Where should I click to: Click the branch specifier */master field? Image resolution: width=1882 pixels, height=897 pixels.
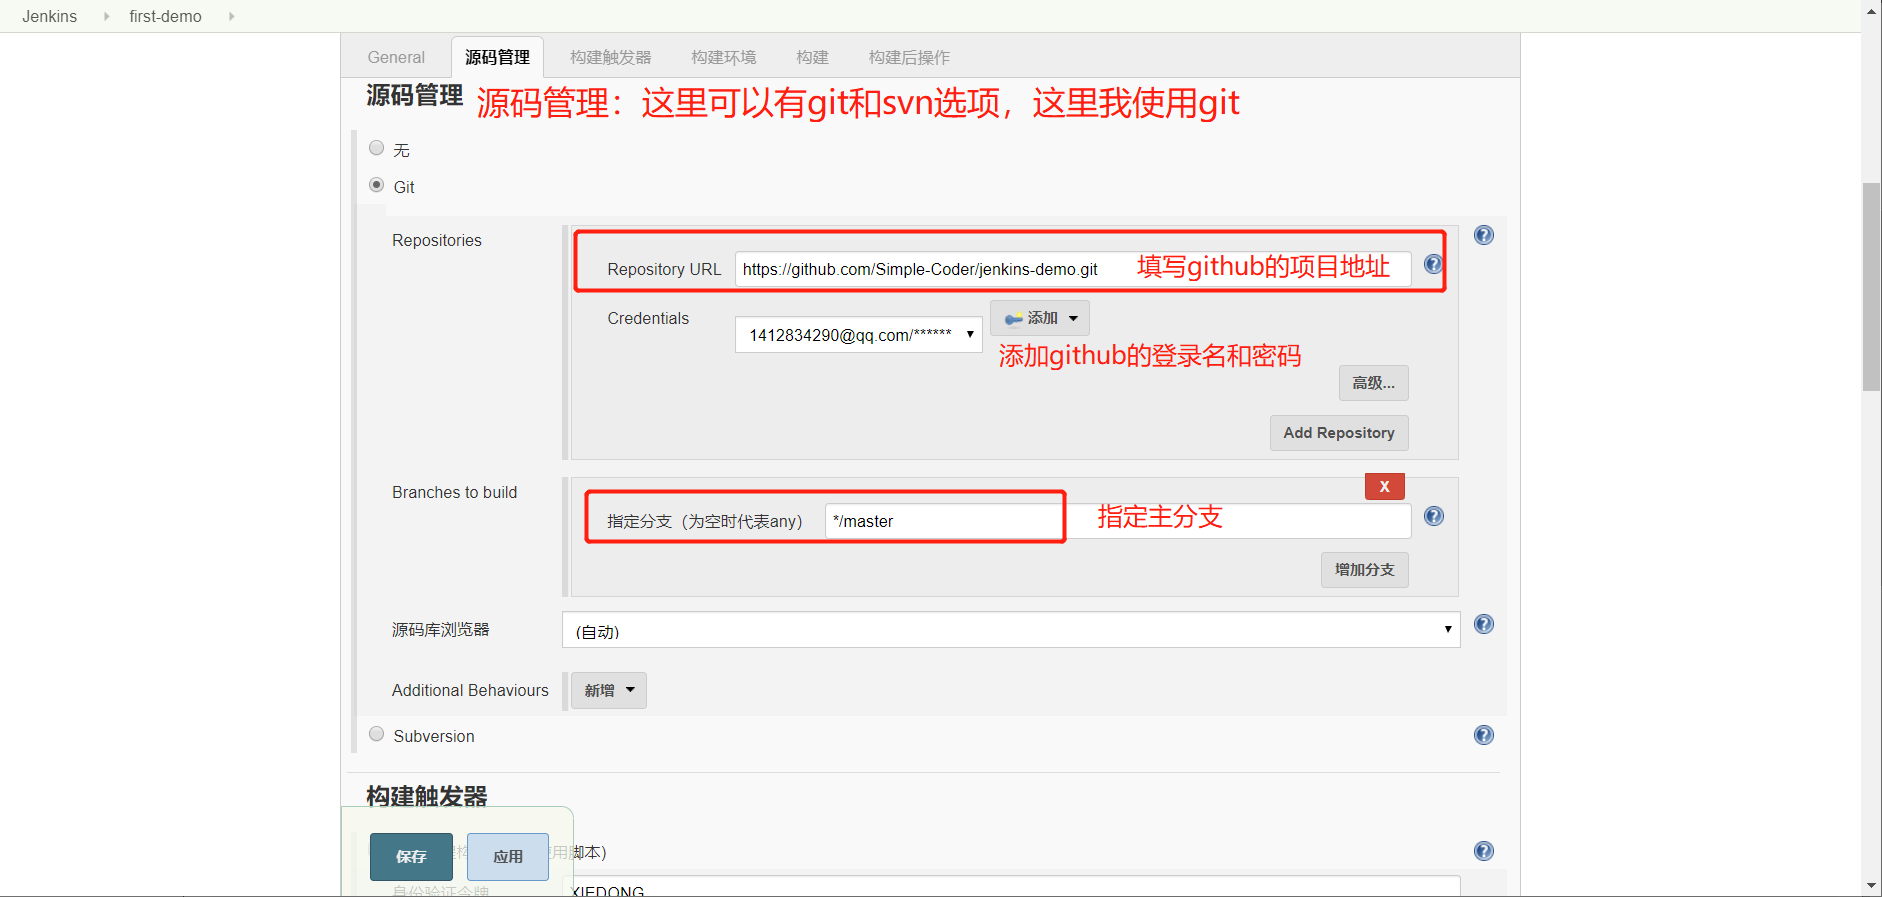click(x=1118, y=521)
